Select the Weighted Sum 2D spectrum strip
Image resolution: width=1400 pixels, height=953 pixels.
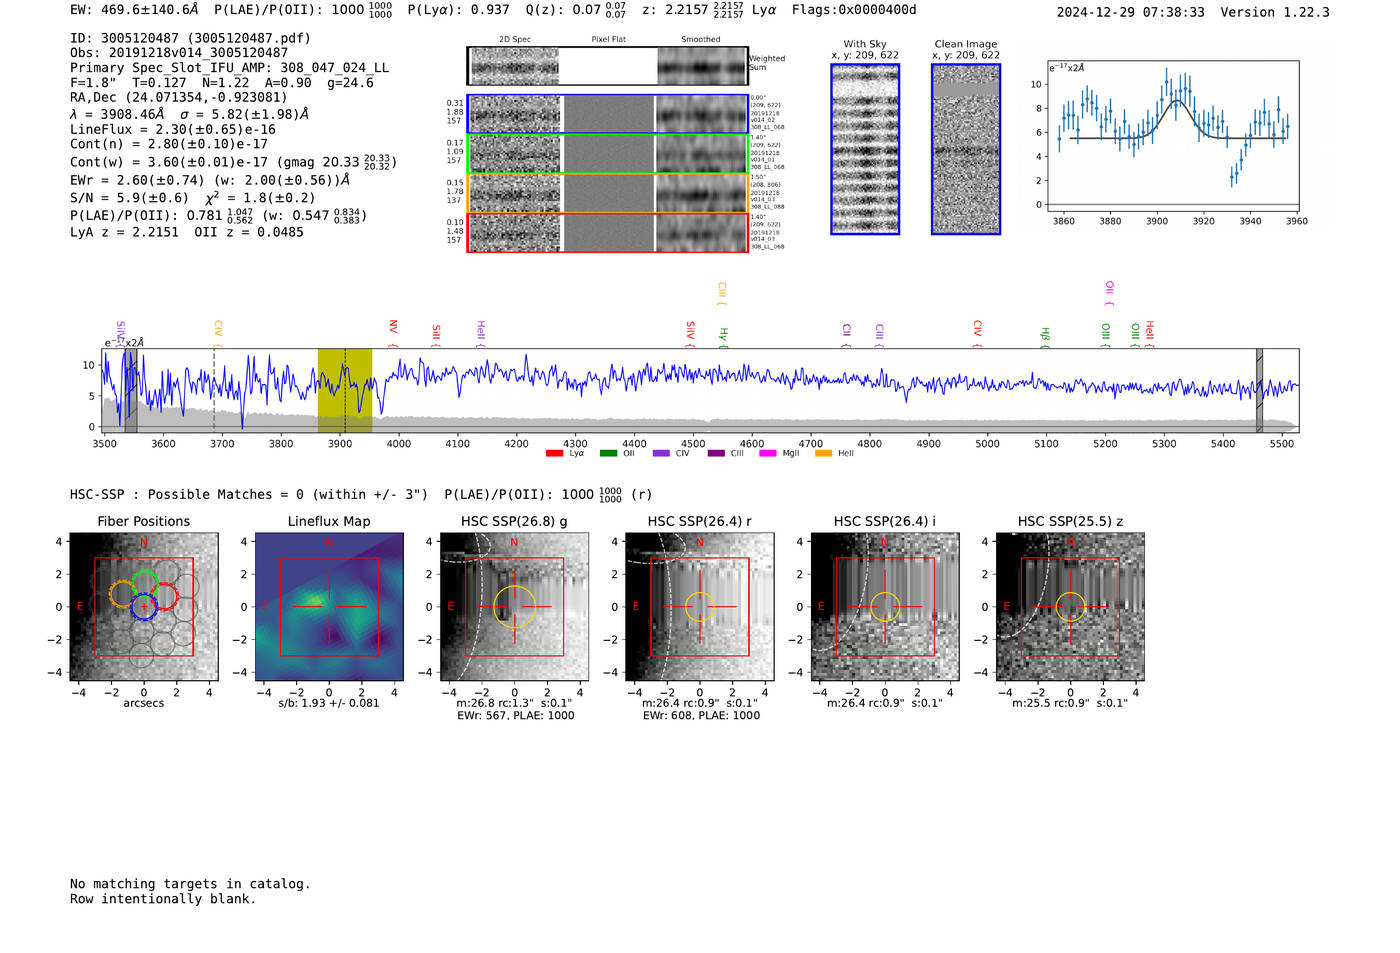(607, 66)
